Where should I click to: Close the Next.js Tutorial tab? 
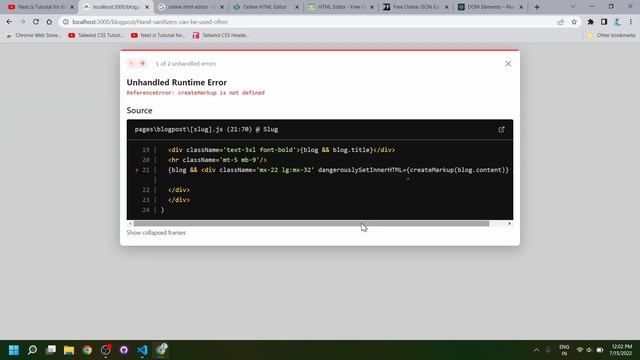pyautogui.click(x=72, y=7)
